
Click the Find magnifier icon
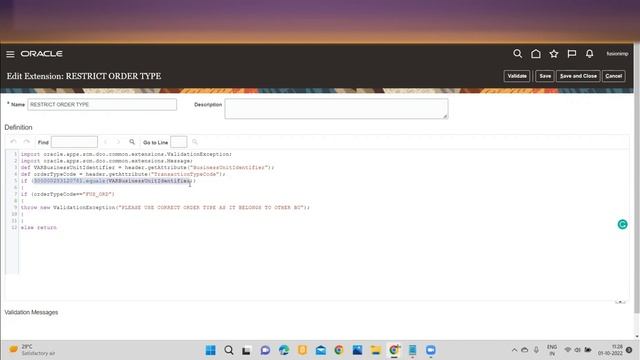[x=132, y=142]
